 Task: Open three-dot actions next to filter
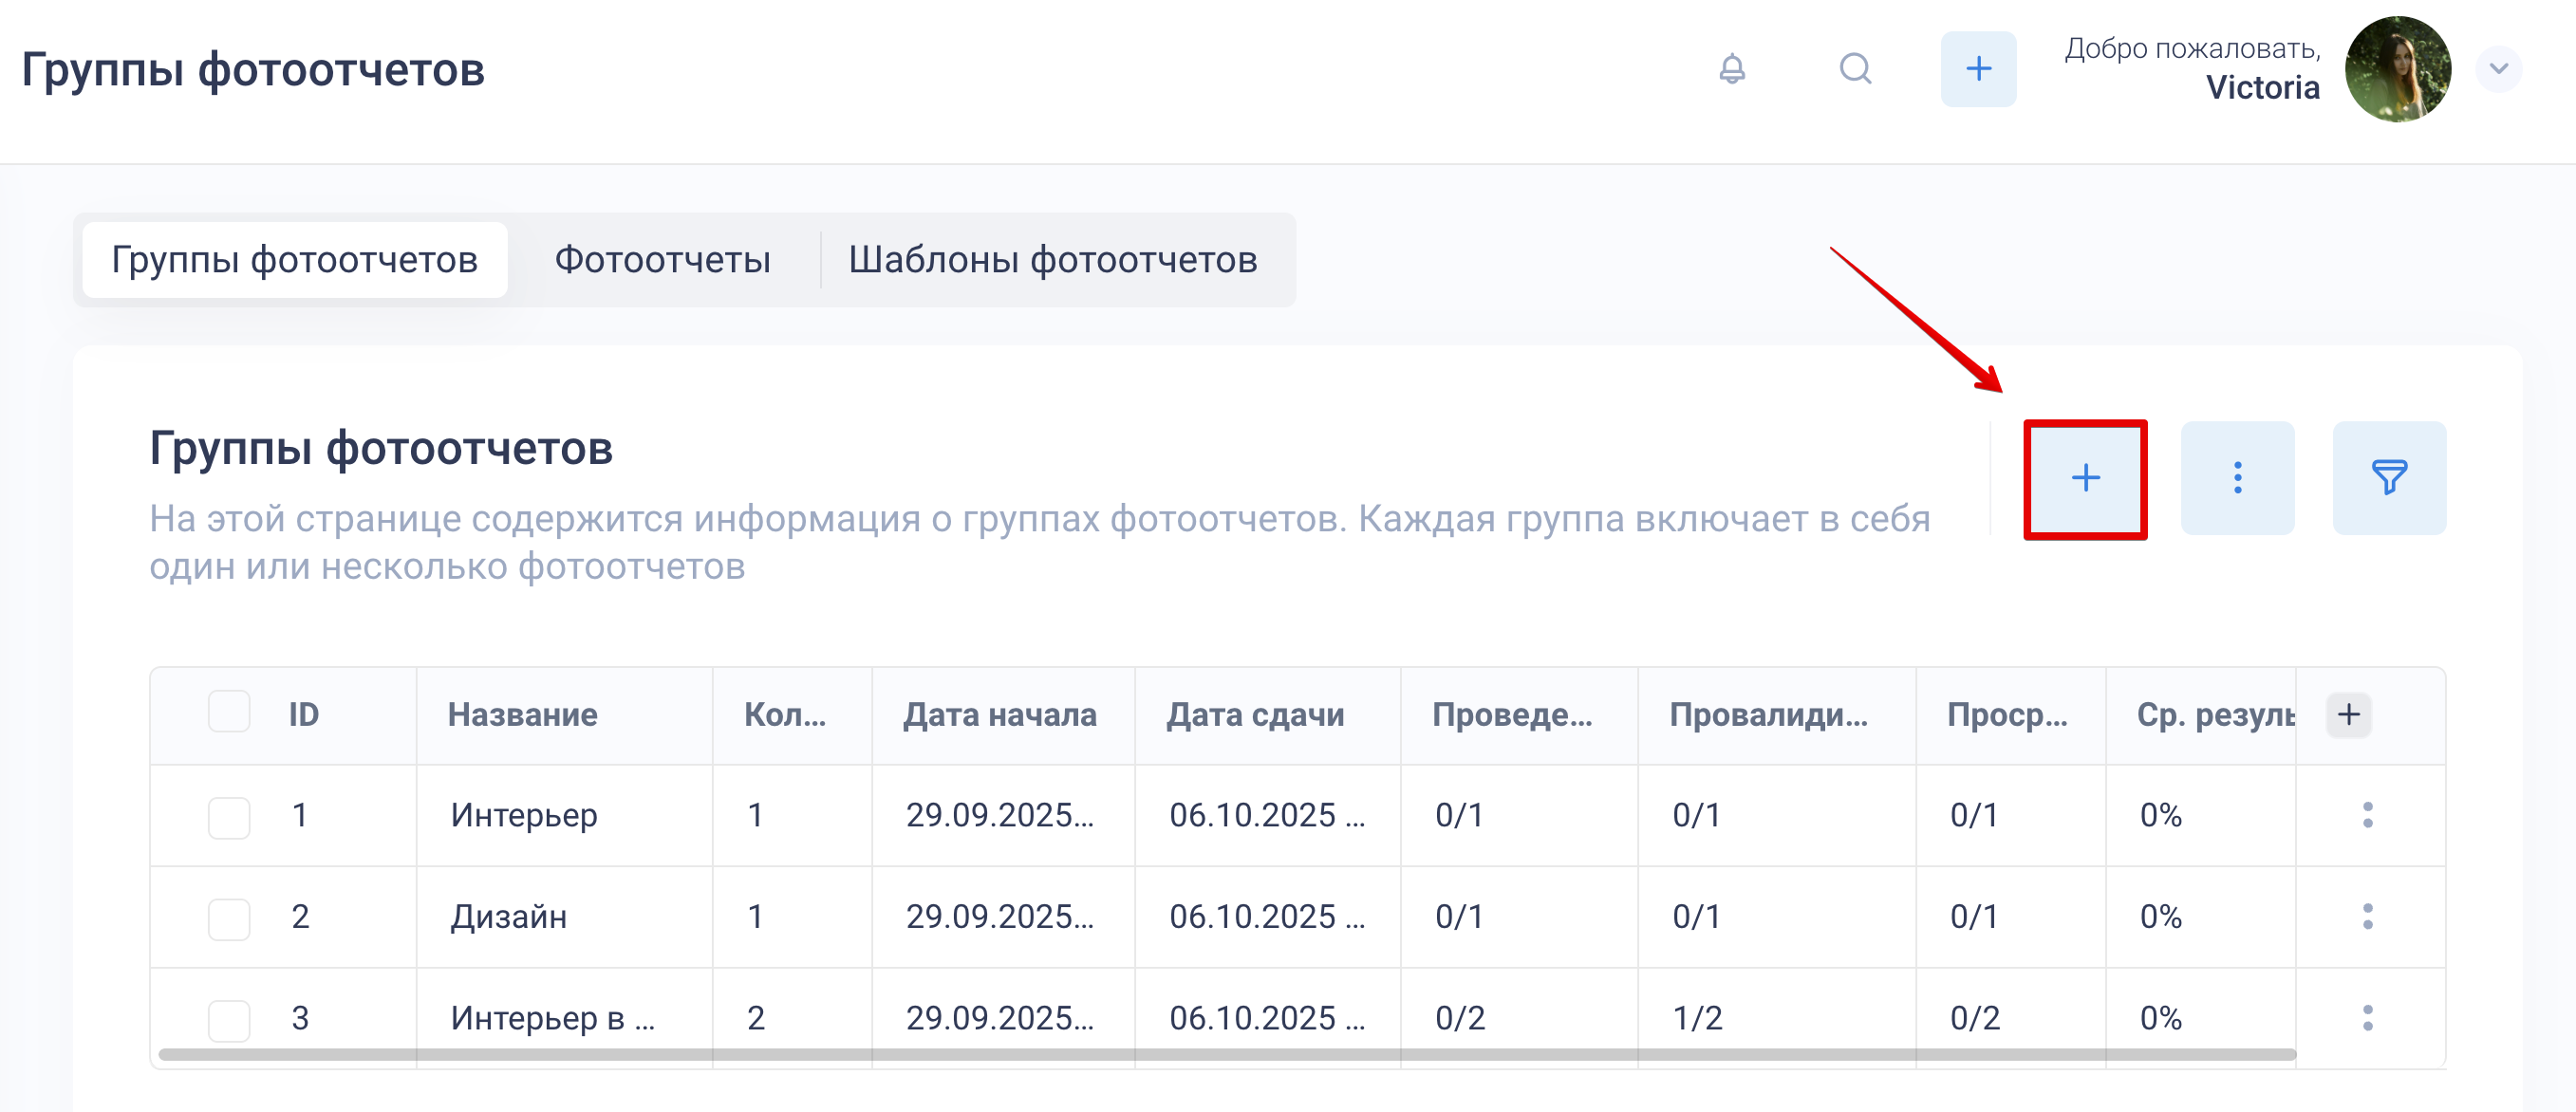click(2237, 478)
